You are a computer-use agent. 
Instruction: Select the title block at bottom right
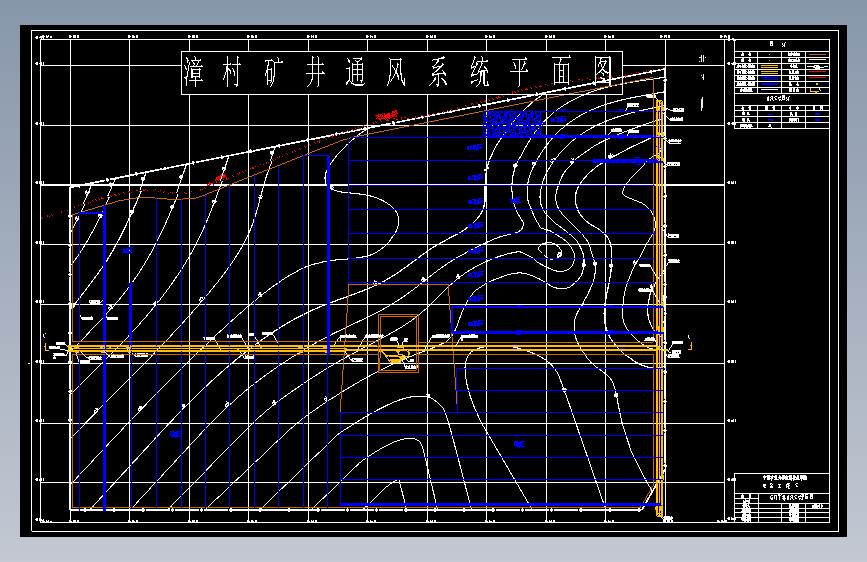point(782,497)
